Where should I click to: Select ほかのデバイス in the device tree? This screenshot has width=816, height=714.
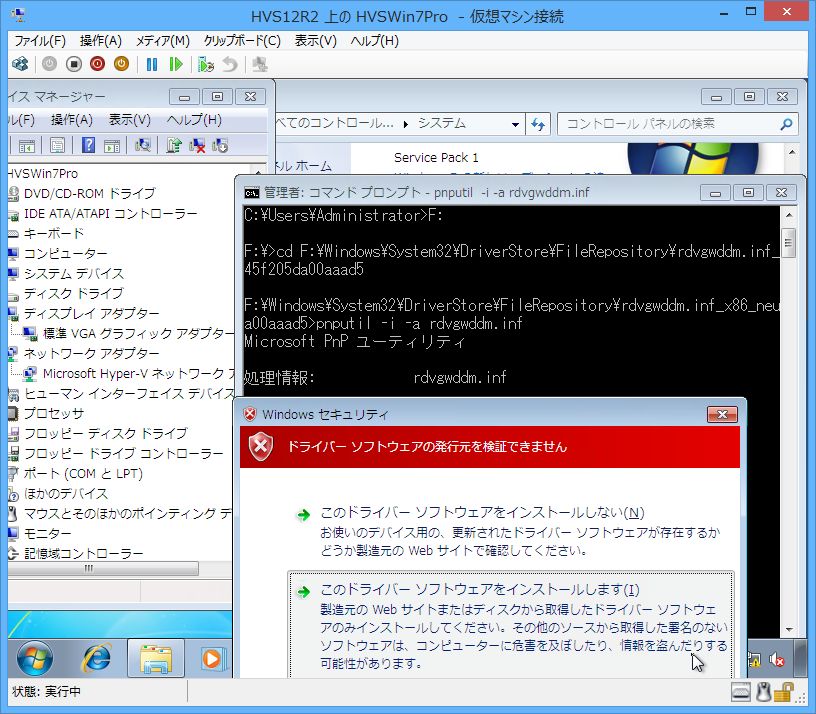[x=66, y=493]
